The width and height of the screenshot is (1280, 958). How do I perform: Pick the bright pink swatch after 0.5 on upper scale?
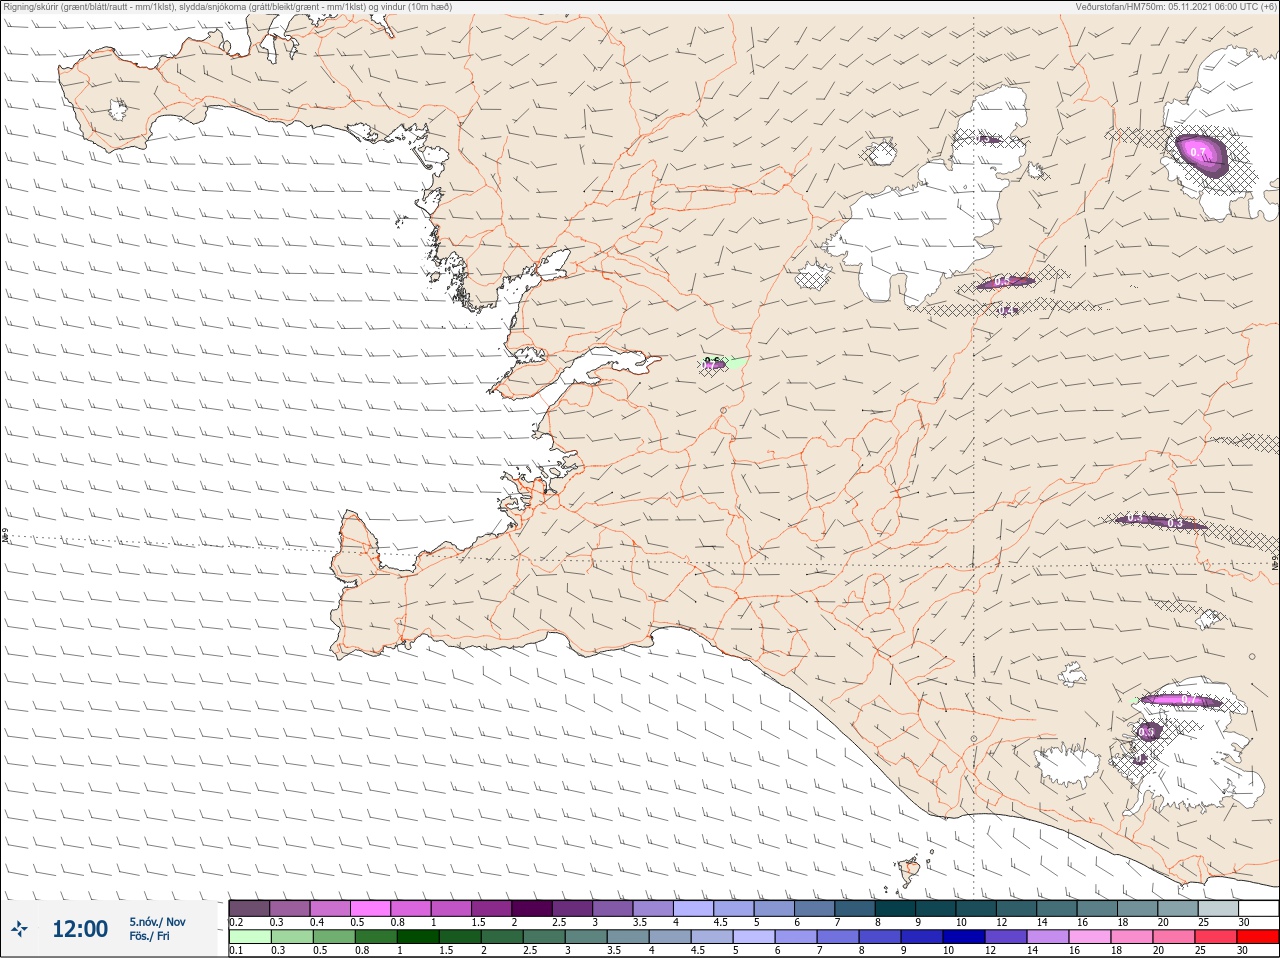371,908
